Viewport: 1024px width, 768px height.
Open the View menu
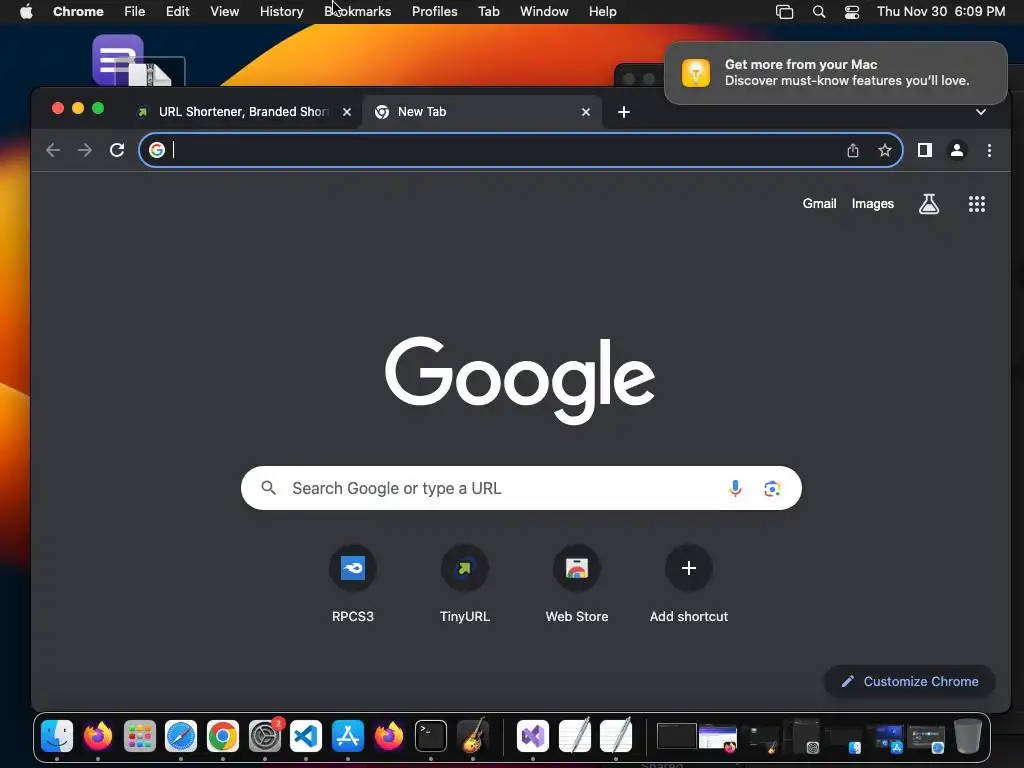(x=224, y=11)
